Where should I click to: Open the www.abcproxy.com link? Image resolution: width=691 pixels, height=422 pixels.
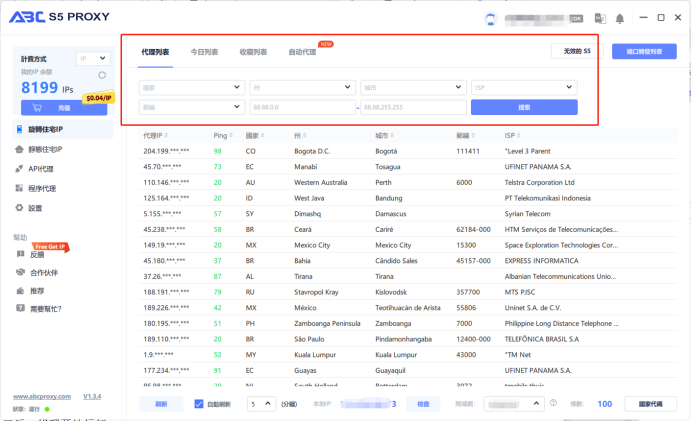(x=40, y=397)
